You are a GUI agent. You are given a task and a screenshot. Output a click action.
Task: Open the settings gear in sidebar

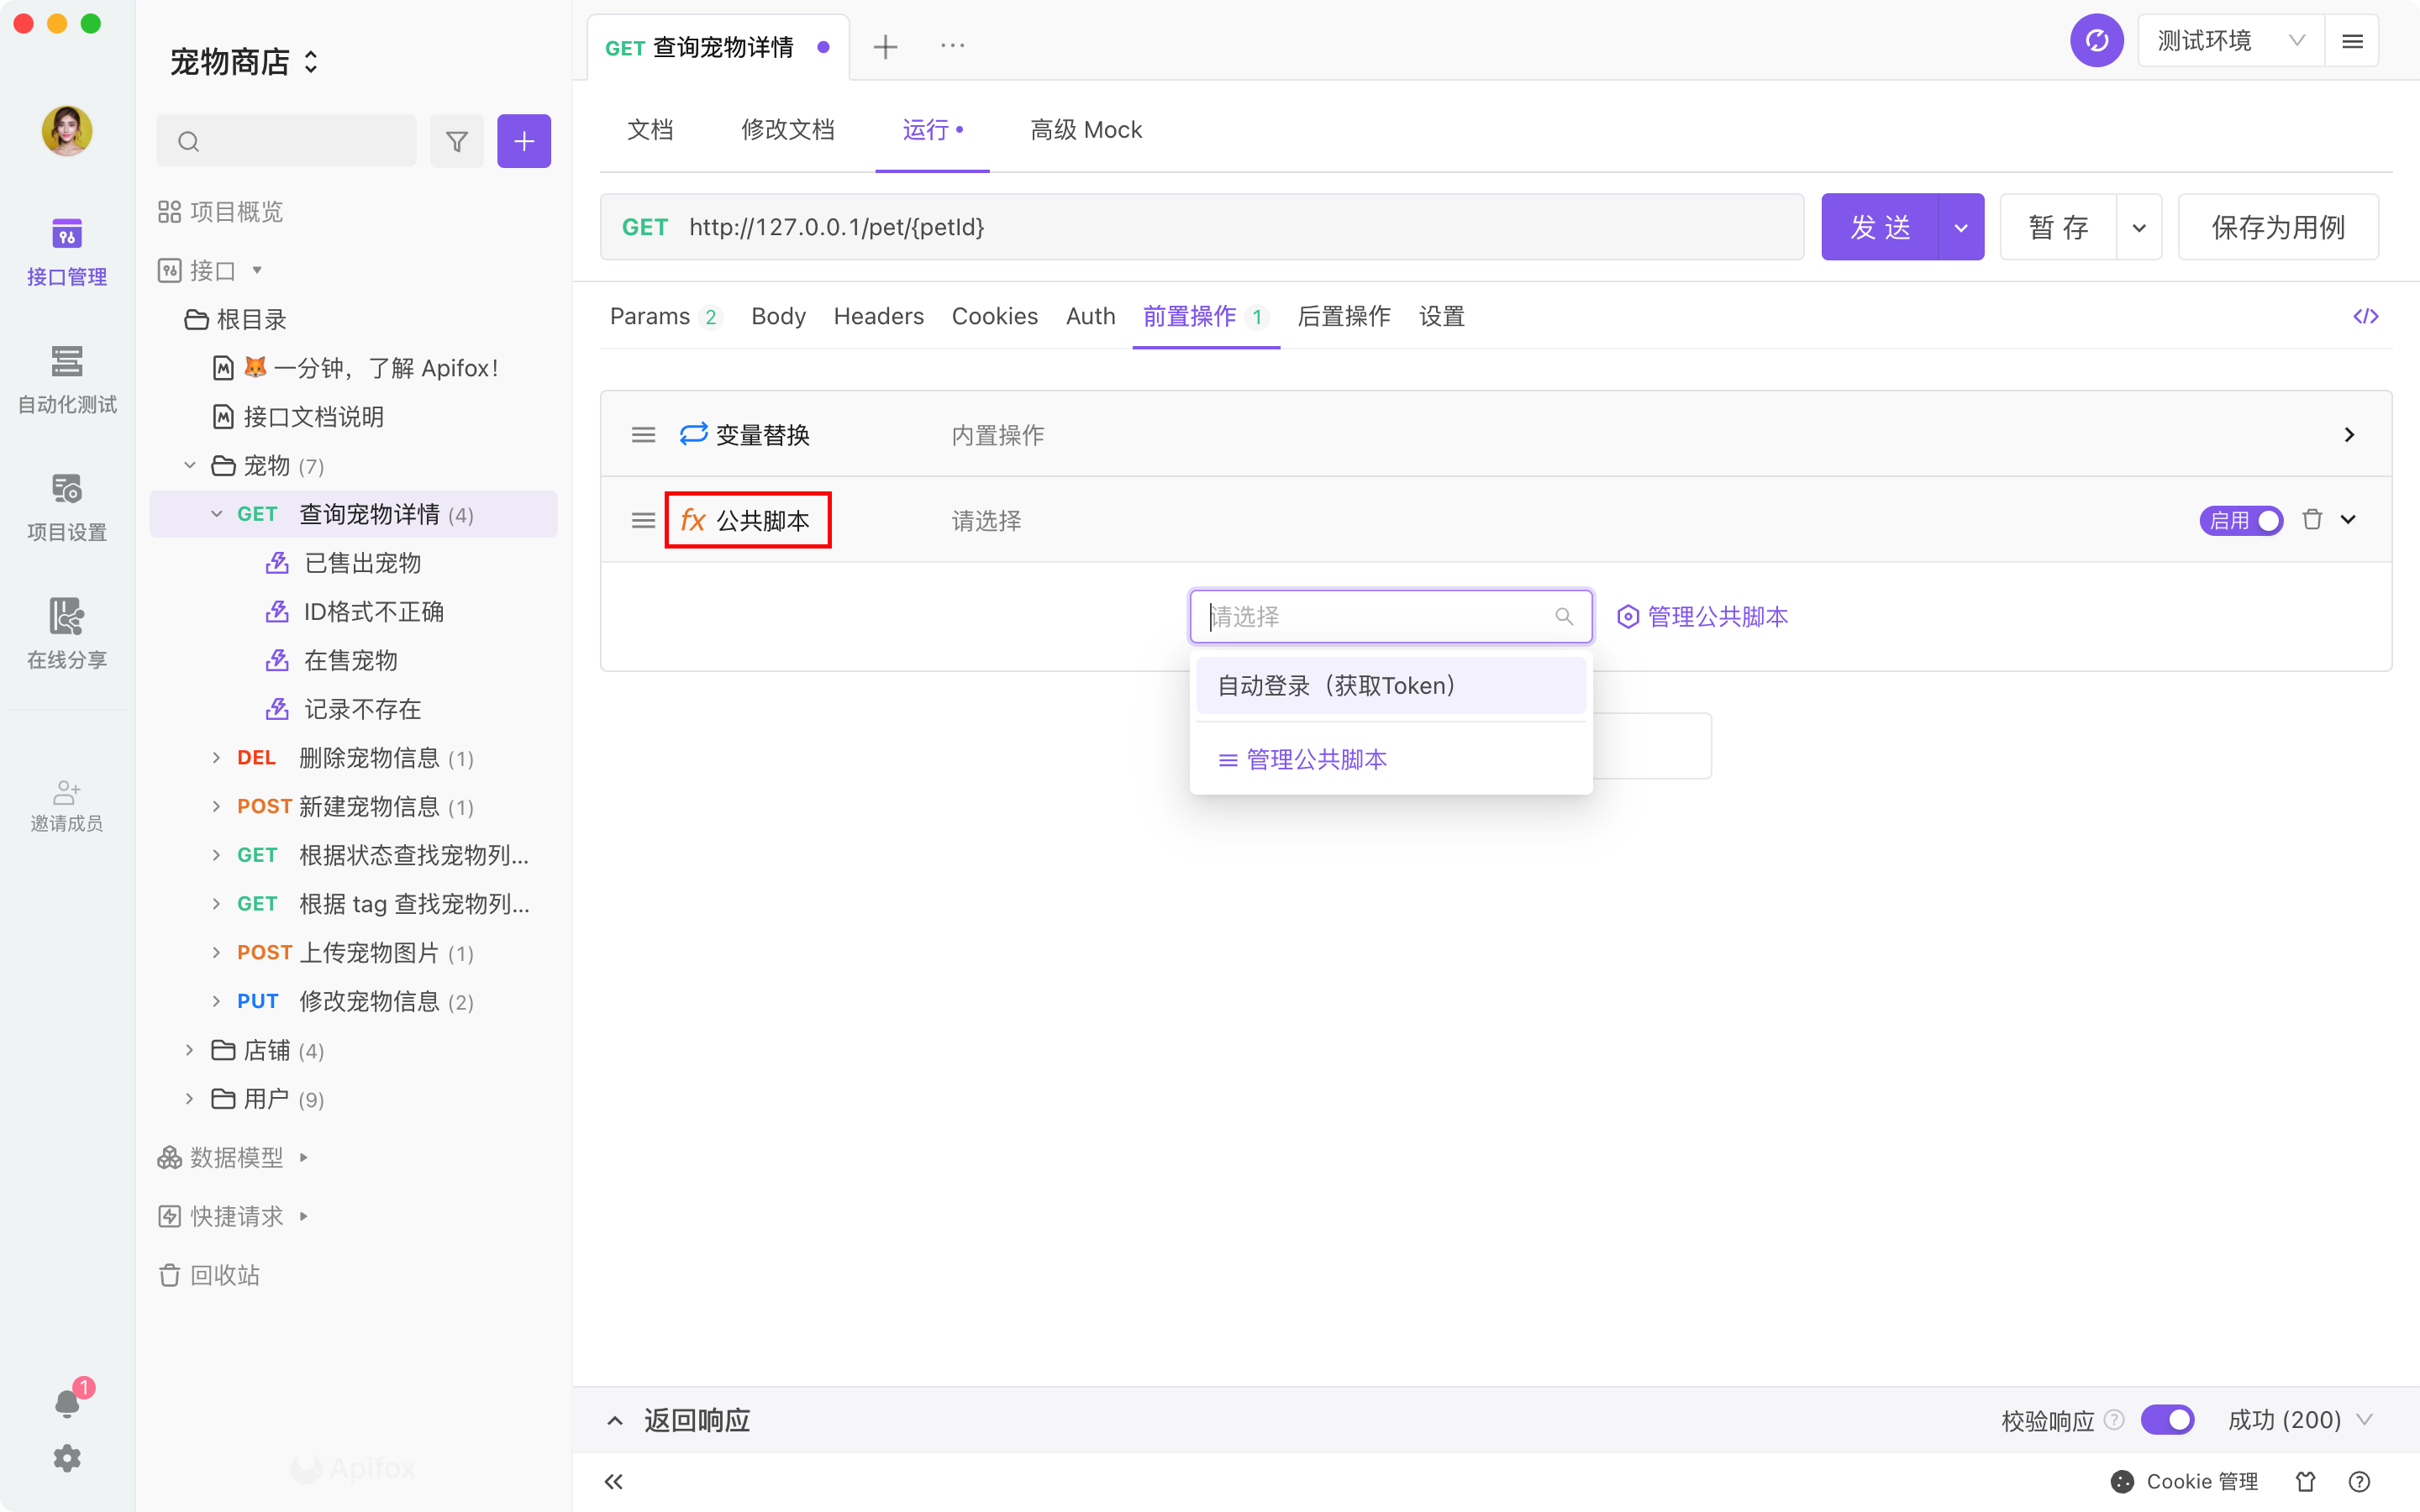click(67, 1458)
